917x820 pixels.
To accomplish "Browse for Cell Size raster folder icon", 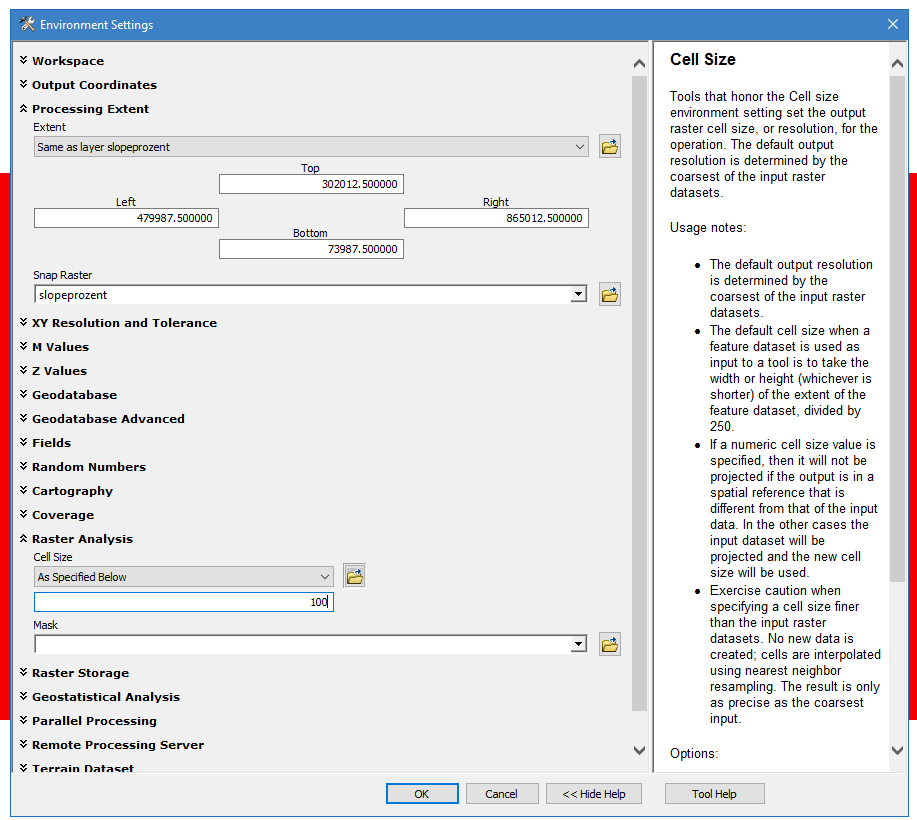I will (354, 576).
